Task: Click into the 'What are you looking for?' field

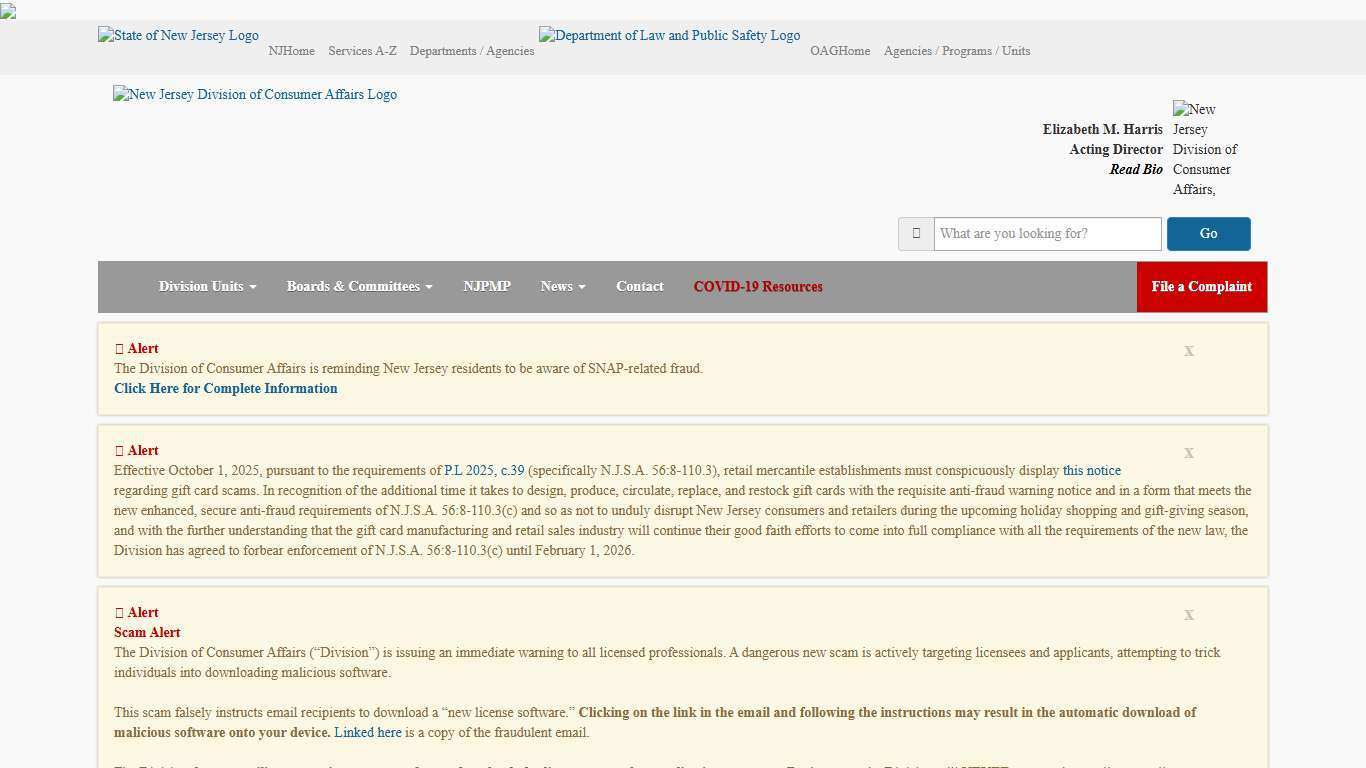Action: (1047, 234)
